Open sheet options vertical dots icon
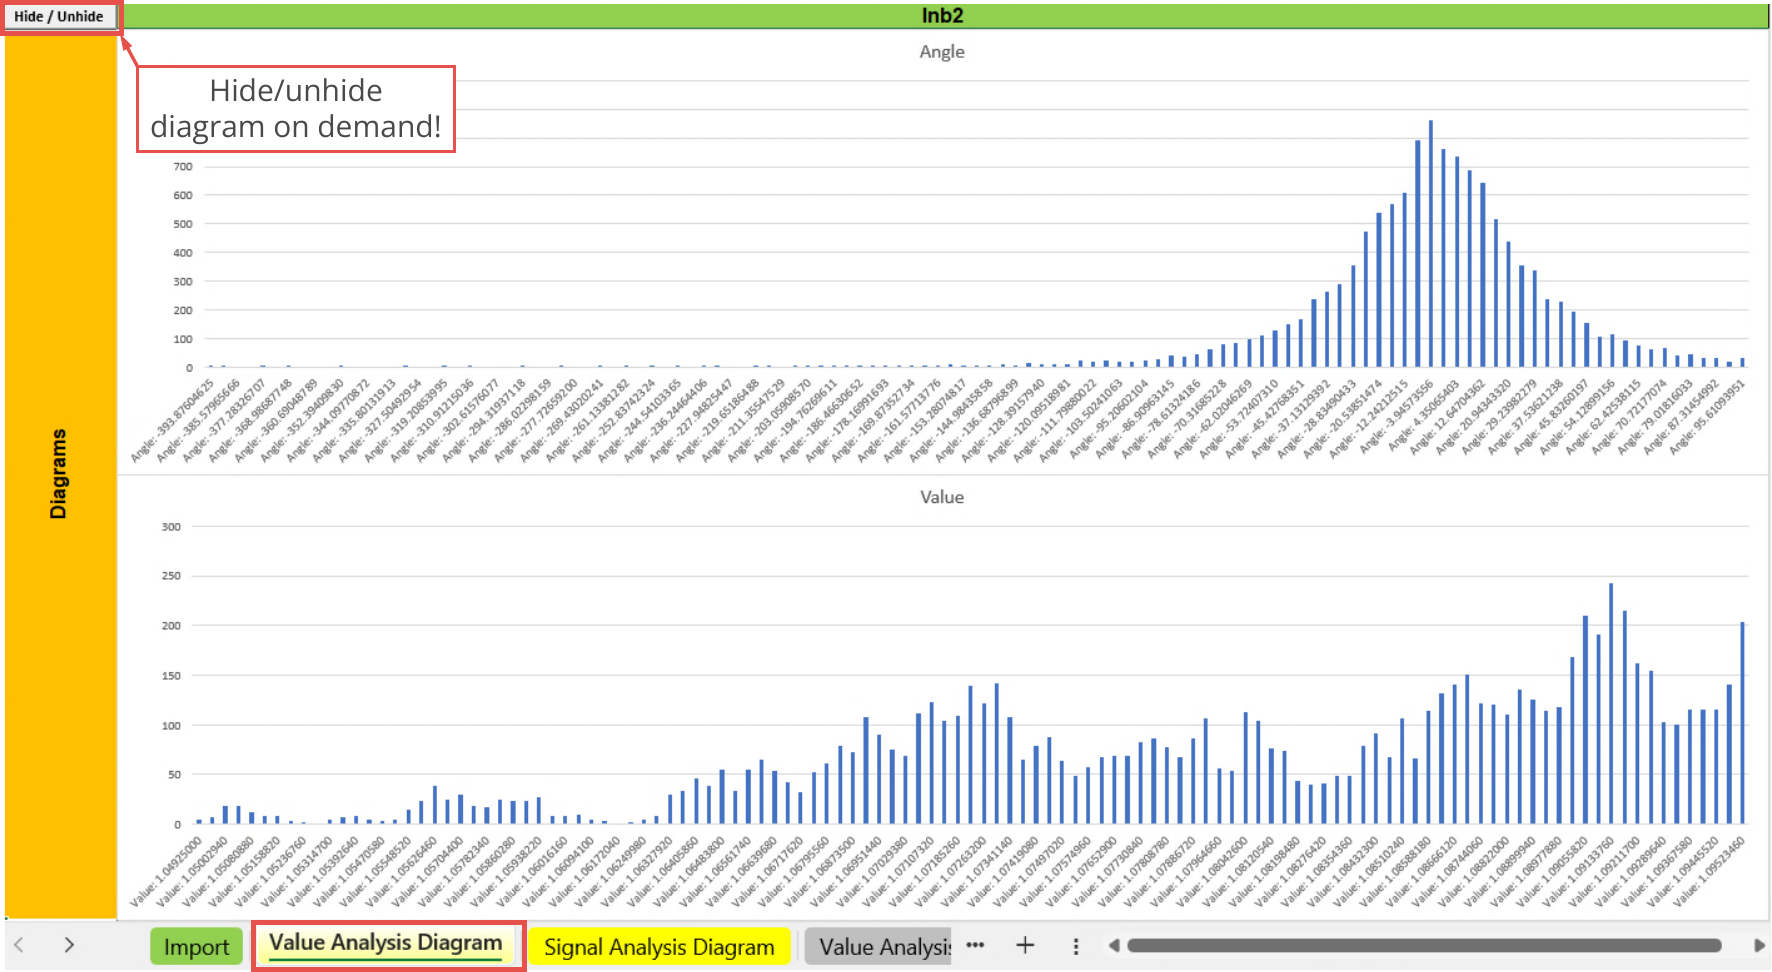The width and height of the screenshot is (1772, 972). [1076, 946]
